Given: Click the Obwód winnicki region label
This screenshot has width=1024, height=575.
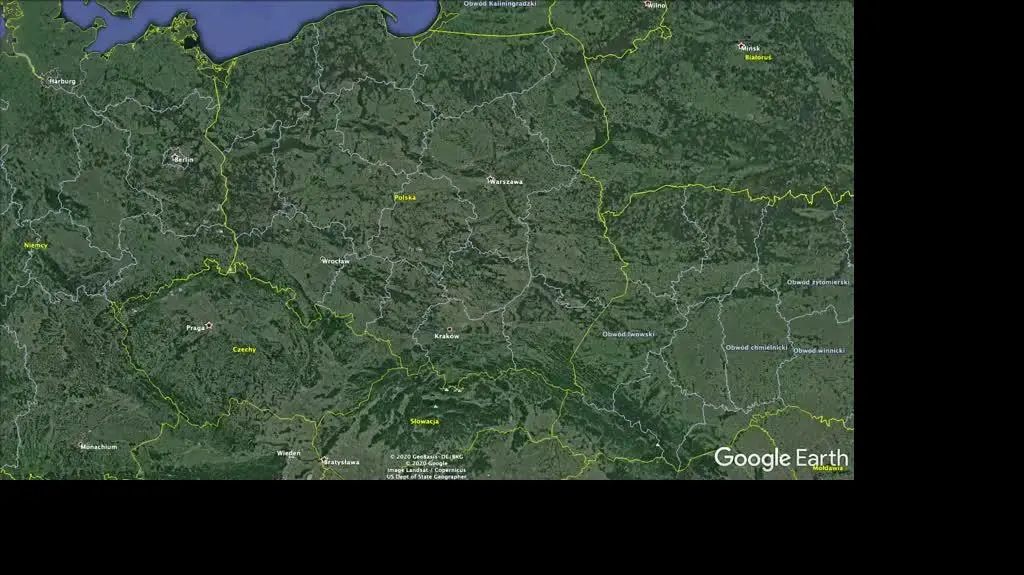Looking at the screenshot, I should click(x=819, y=352).
